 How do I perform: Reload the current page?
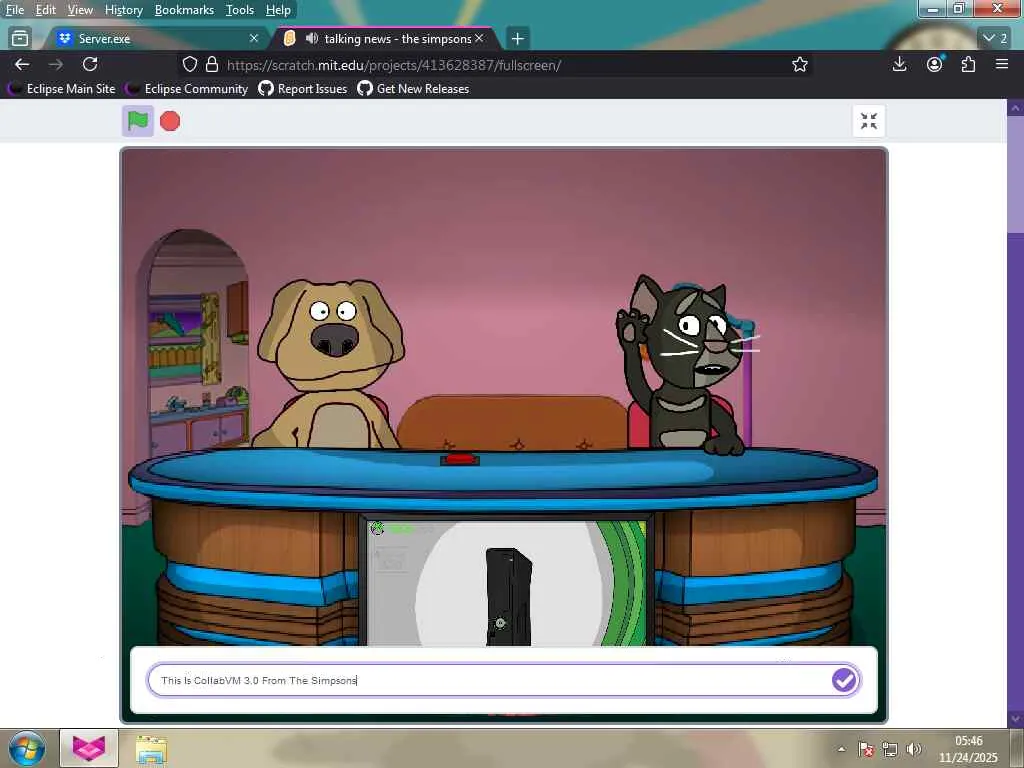click(x=90, y=64)
